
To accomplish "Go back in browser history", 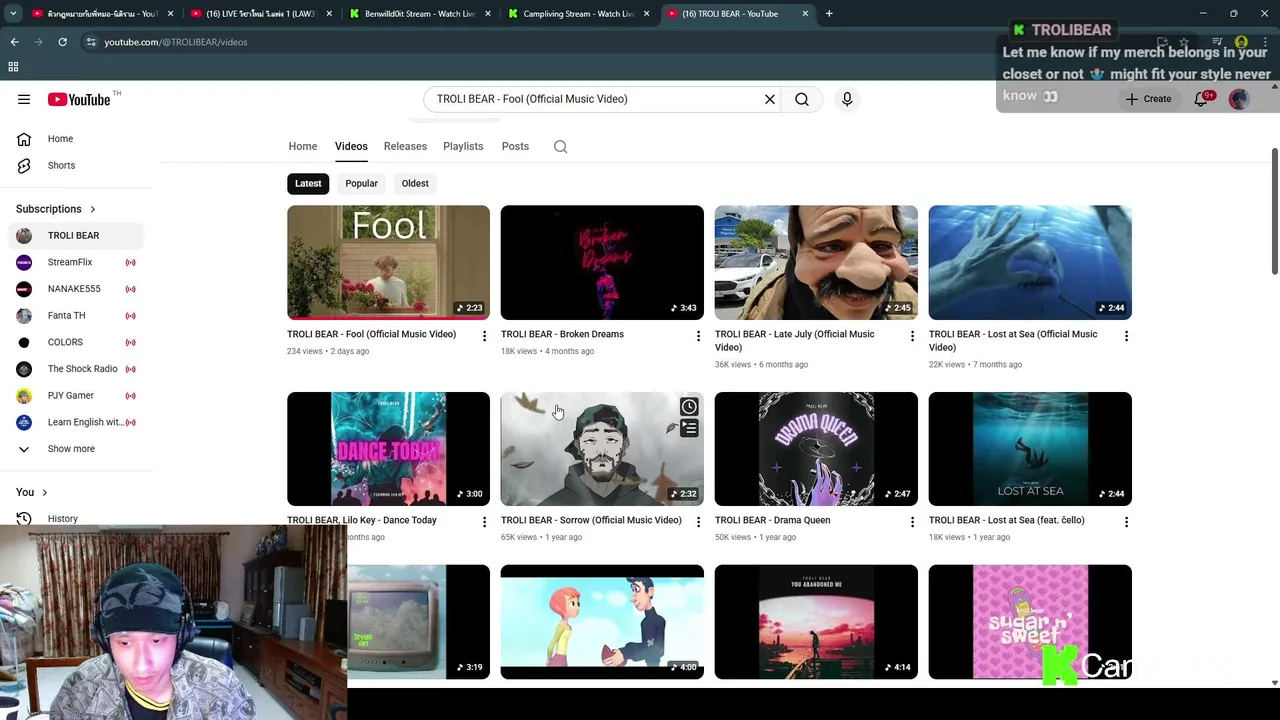I will coord(14,42).
